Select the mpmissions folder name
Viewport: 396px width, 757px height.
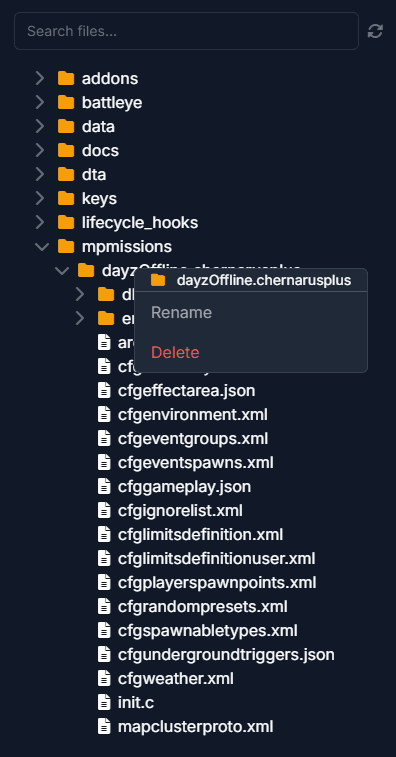coord(127,247)
